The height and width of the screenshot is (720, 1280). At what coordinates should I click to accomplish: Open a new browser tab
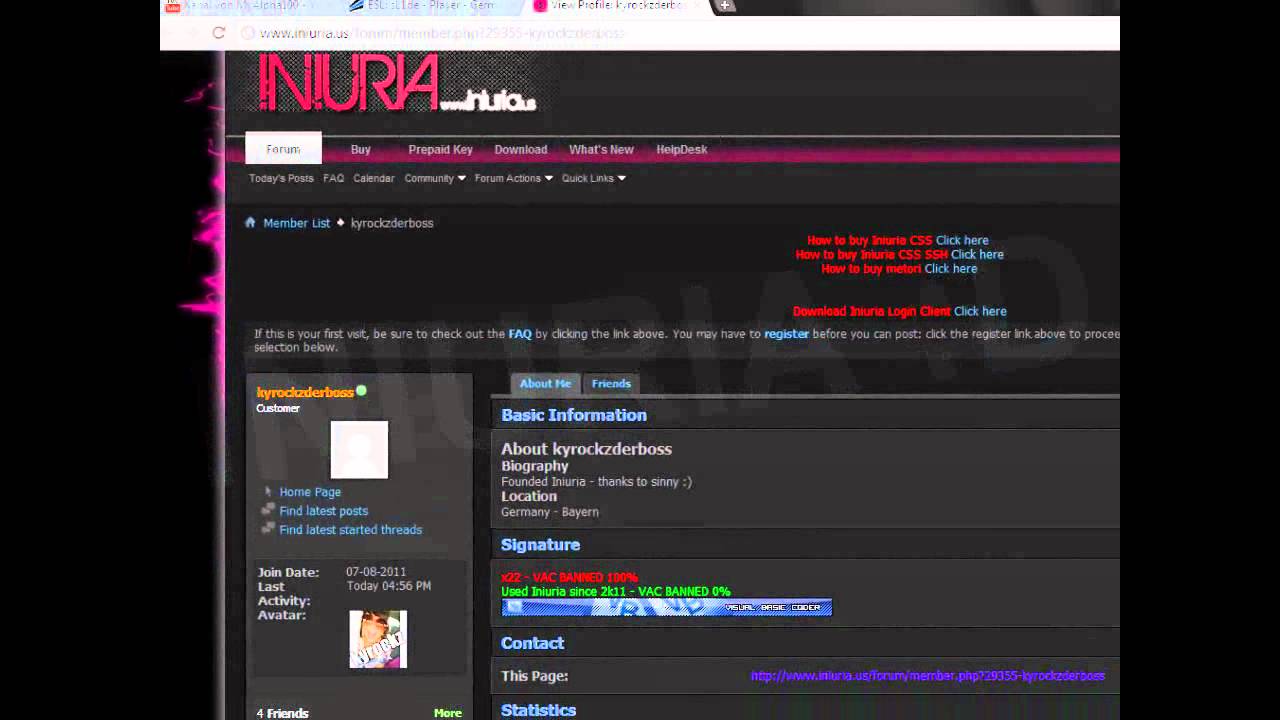[x=726, y=6]
